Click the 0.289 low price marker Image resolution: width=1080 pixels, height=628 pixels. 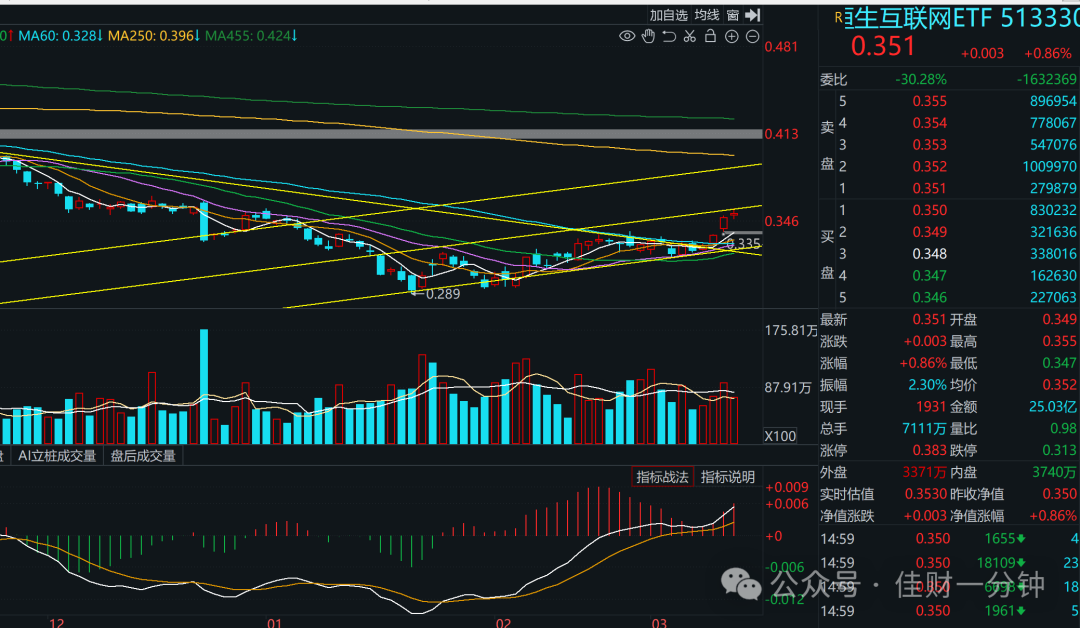pyautogui.click(x=443, y=294)
